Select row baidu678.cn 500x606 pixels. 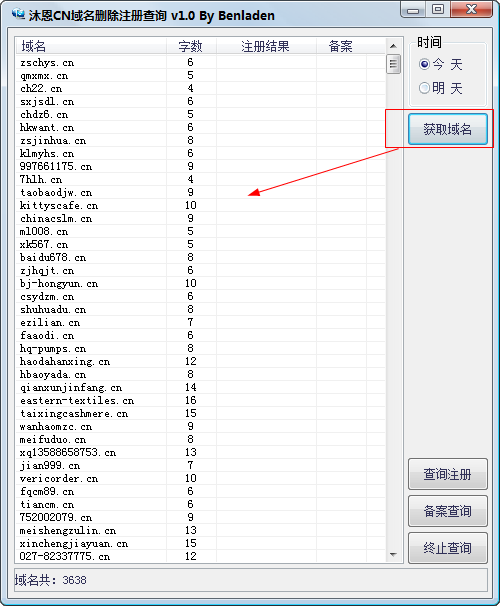tap(201, 257)
